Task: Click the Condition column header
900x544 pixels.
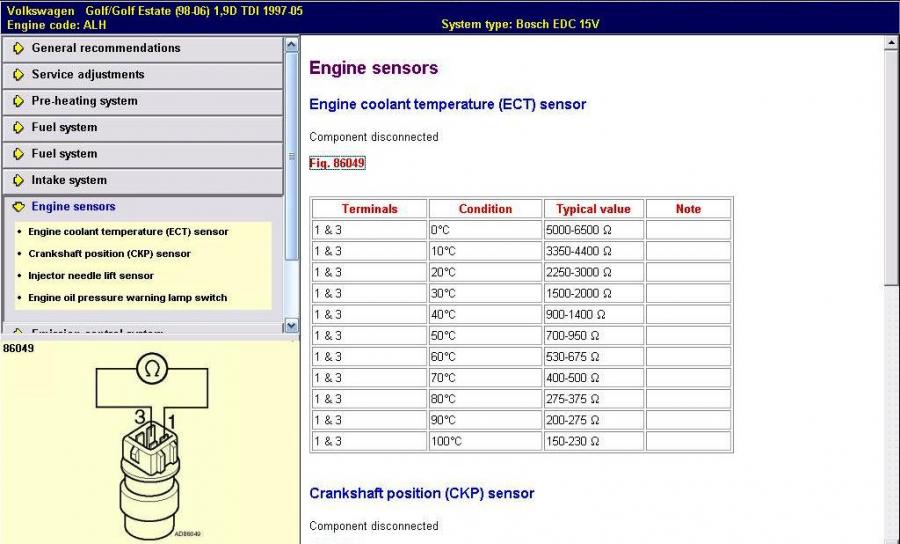Action: click(485, 209)
